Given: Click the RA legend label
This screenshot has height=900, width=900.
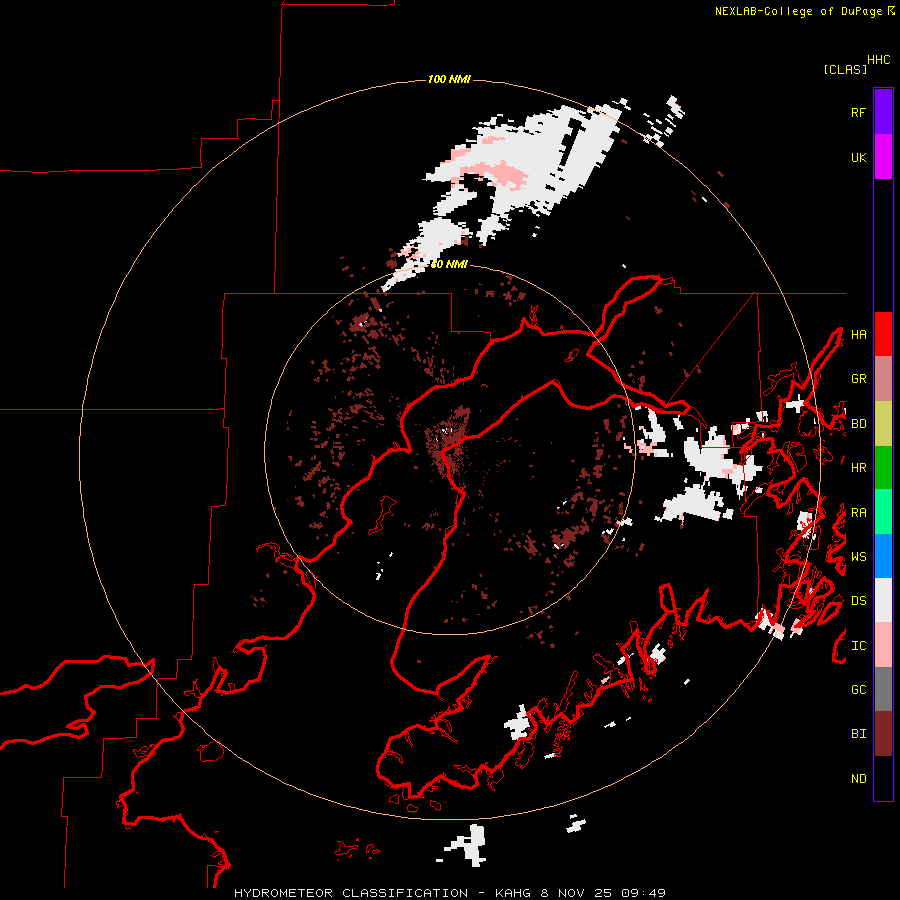Looking at the screenshot, I should click(x=858, y=513).
